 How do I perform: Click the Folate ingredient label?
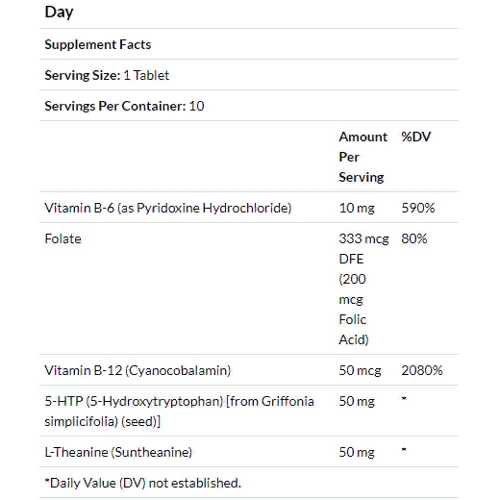63,239
